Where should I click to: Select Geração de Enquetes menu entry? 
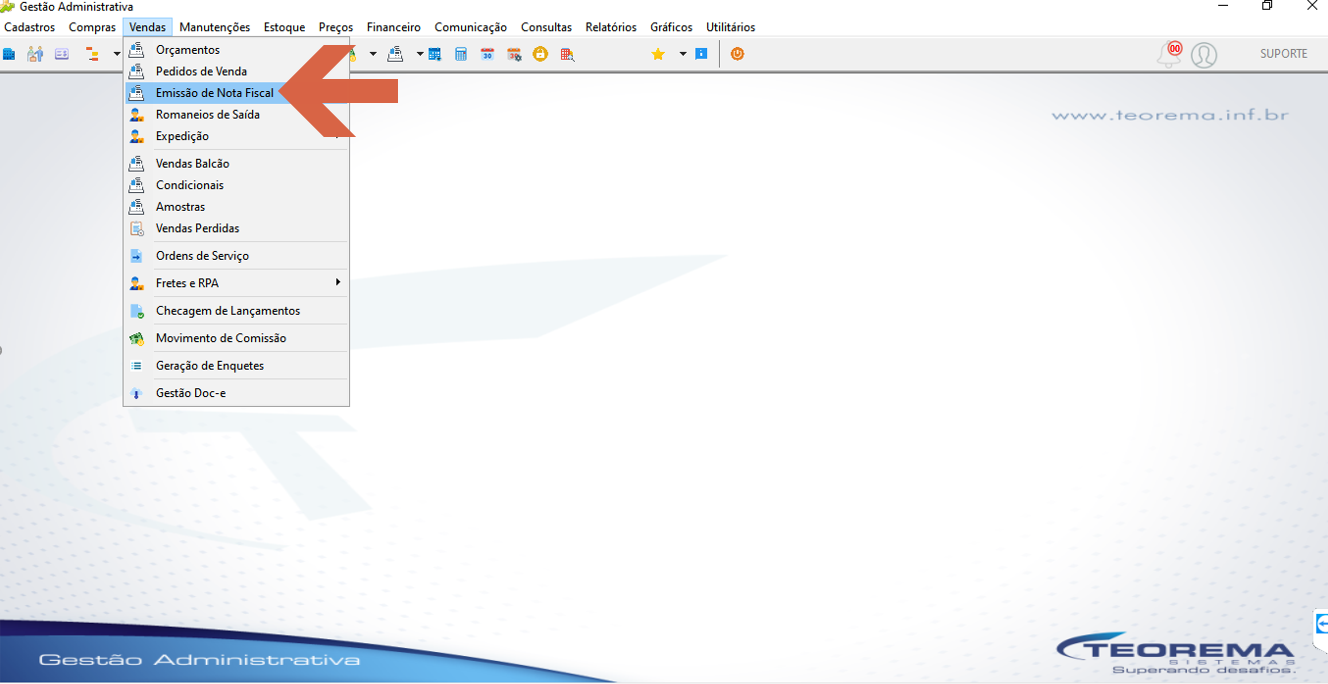tap(236, 366)
